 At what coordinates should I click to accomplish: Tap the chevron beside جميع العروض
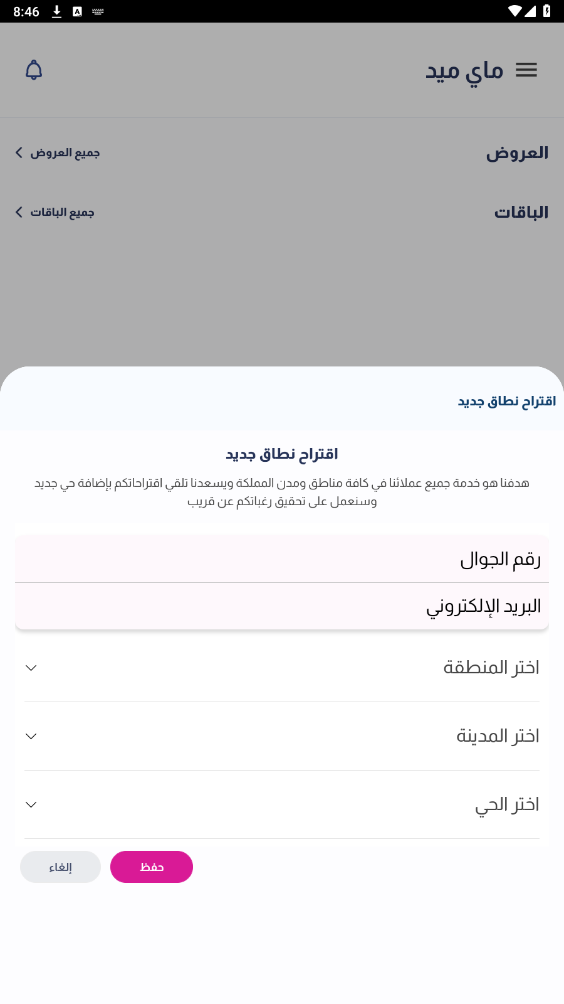click(x=19, y=152)
